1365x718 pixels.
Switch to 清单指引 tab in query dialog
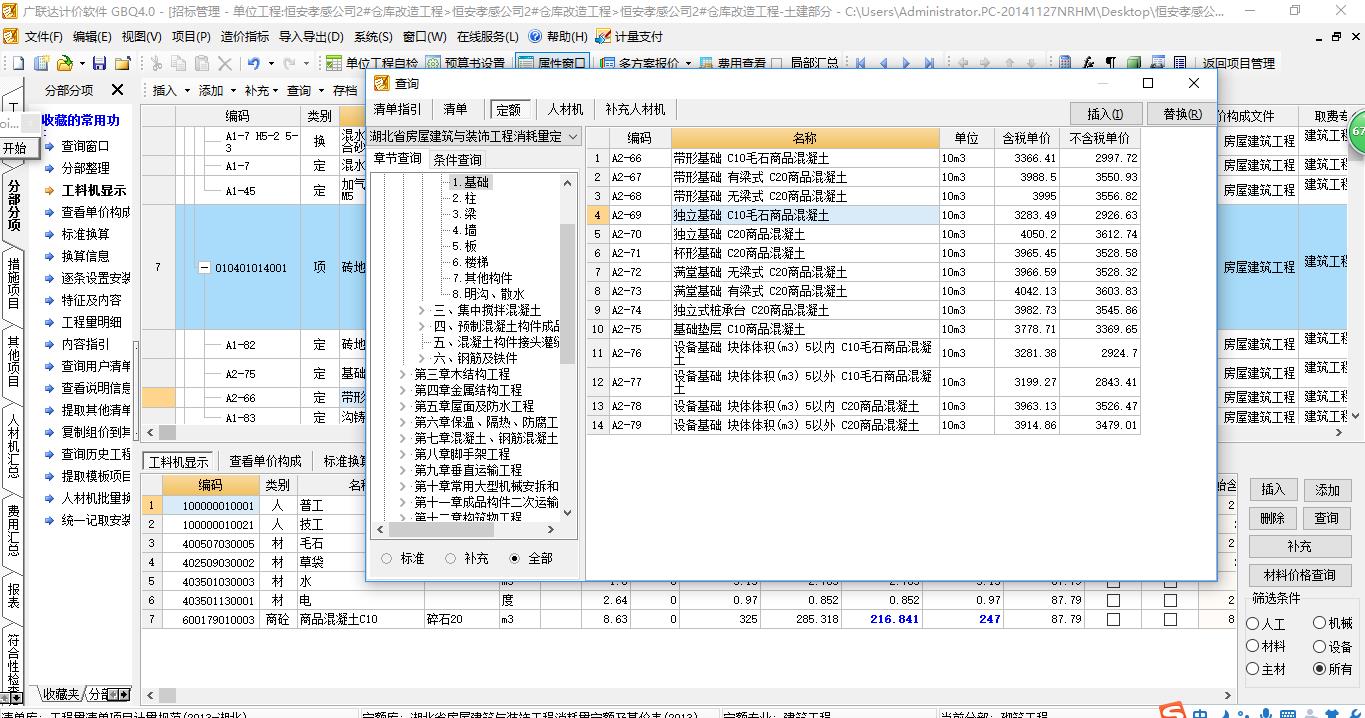pos(397,110)
